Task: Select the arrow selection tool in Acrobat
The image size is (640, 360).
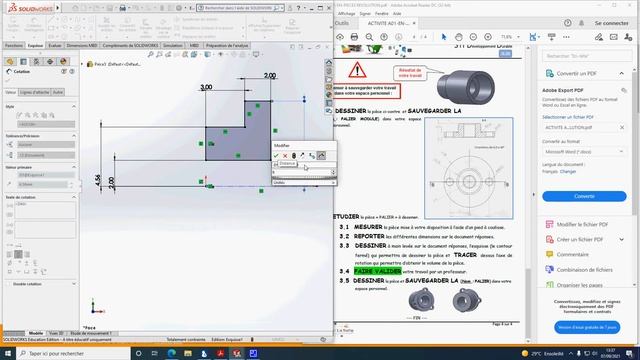Action: coord(444,37)
